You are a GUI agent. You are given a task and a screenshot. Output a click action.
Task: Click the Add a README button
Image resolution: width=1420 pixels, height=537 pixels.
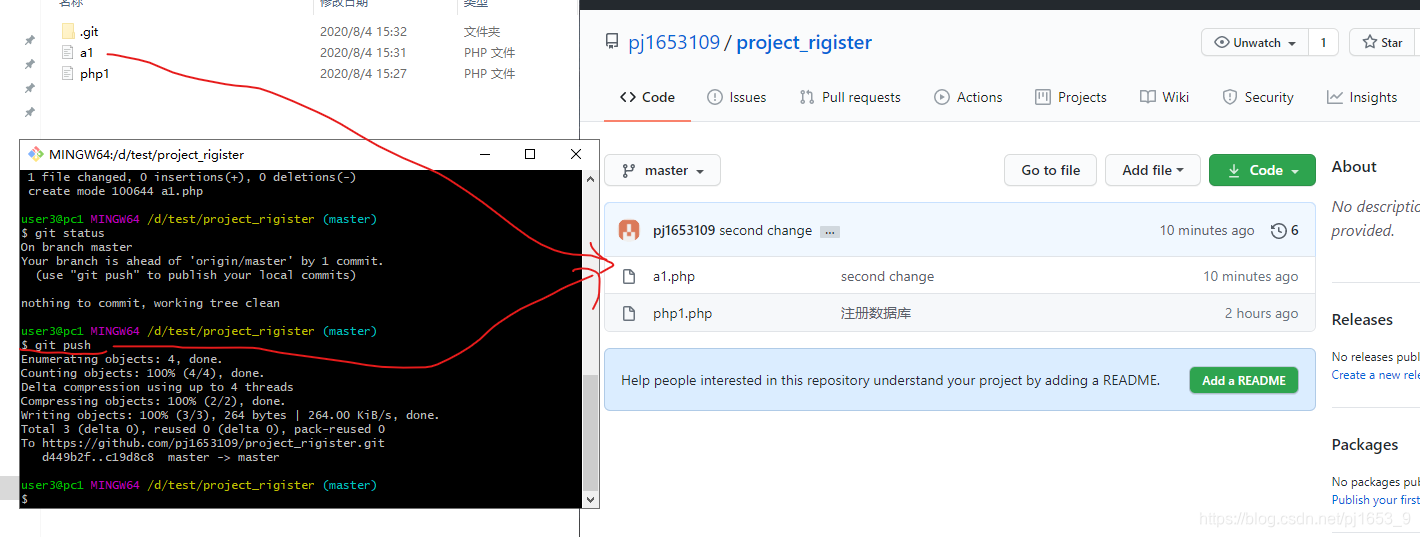[x=1244, y=380]
